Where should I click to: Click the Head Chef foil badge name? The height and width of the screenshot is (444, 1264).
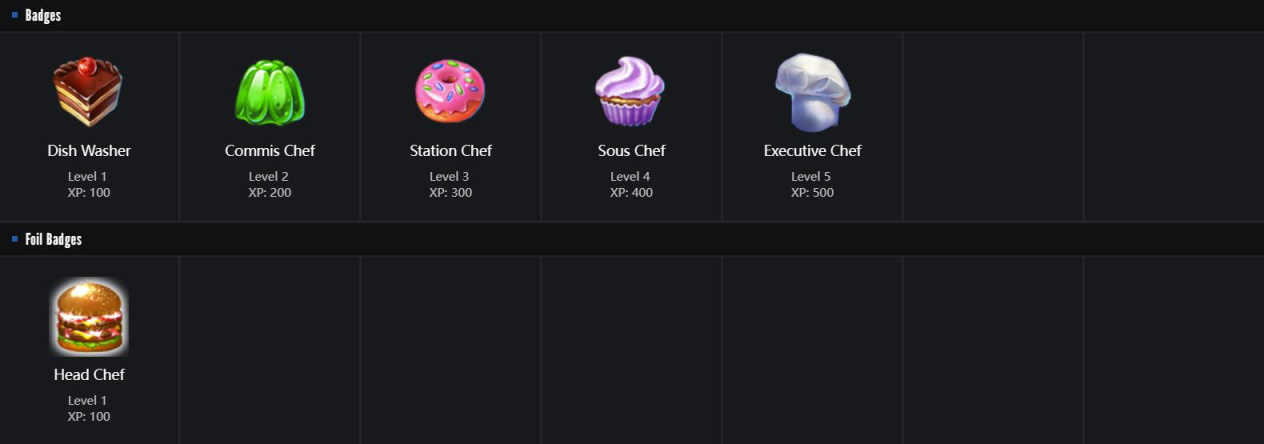click(89, 375)
